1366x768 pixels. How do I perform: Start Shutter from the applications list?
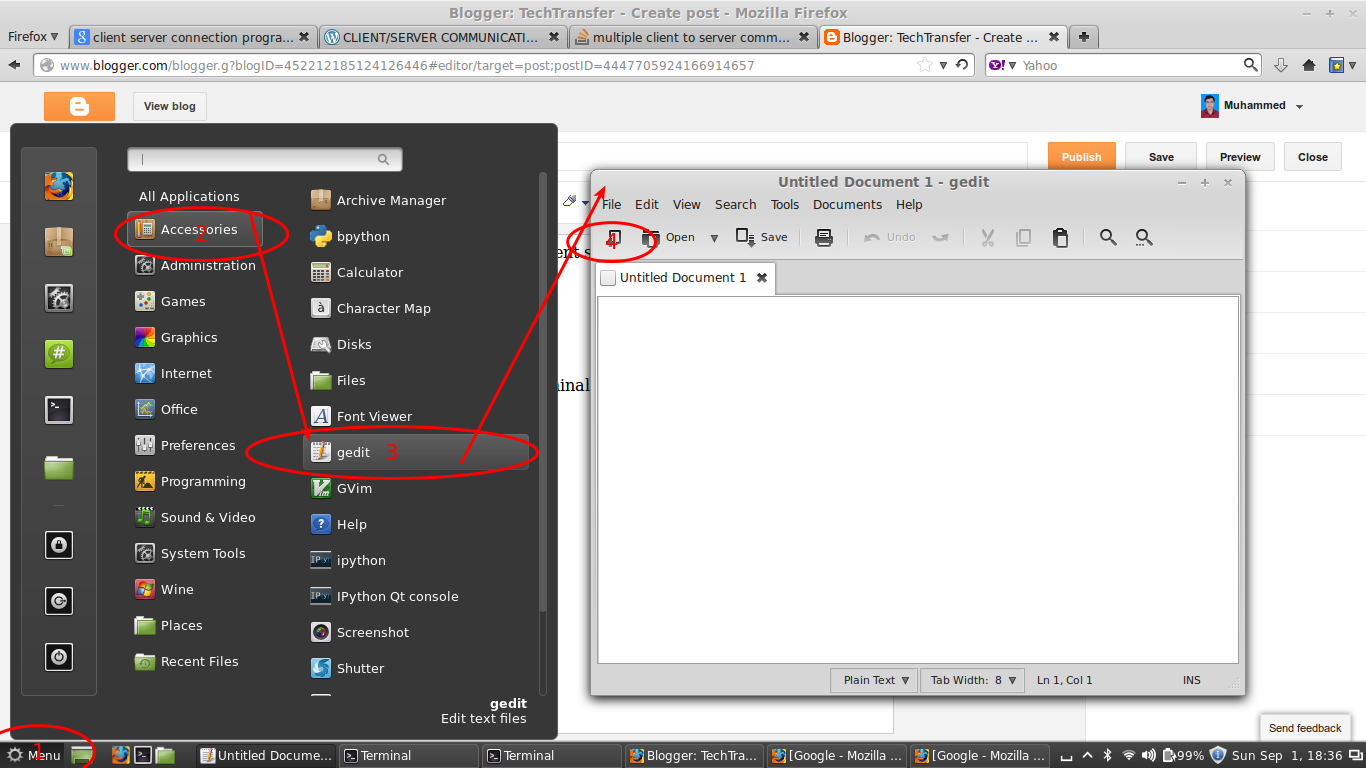pos(358,668)
